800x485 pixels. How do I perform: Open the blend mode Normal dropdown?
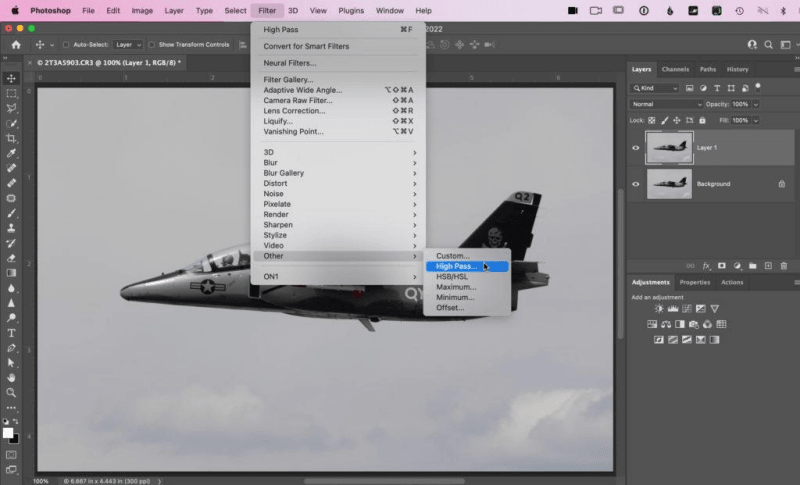(x=665, y=104)
